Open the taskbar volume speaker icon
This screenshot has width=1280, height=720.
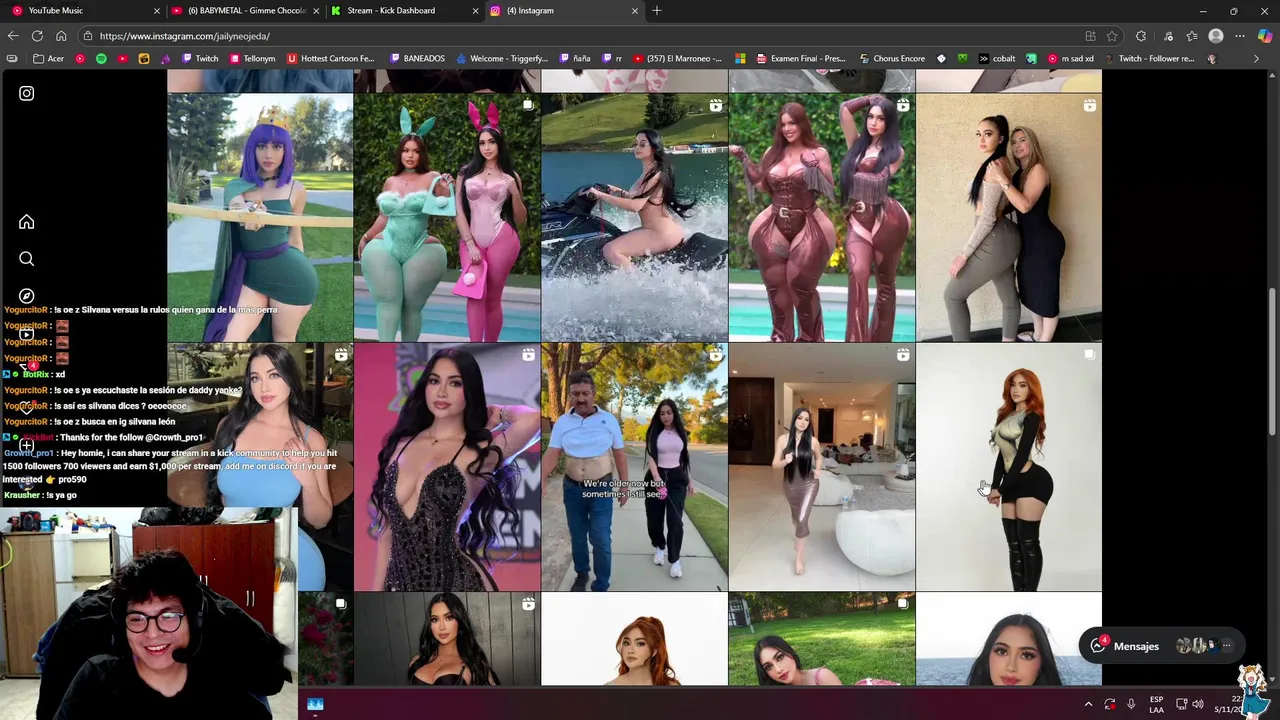click(x=1198, y=704)
